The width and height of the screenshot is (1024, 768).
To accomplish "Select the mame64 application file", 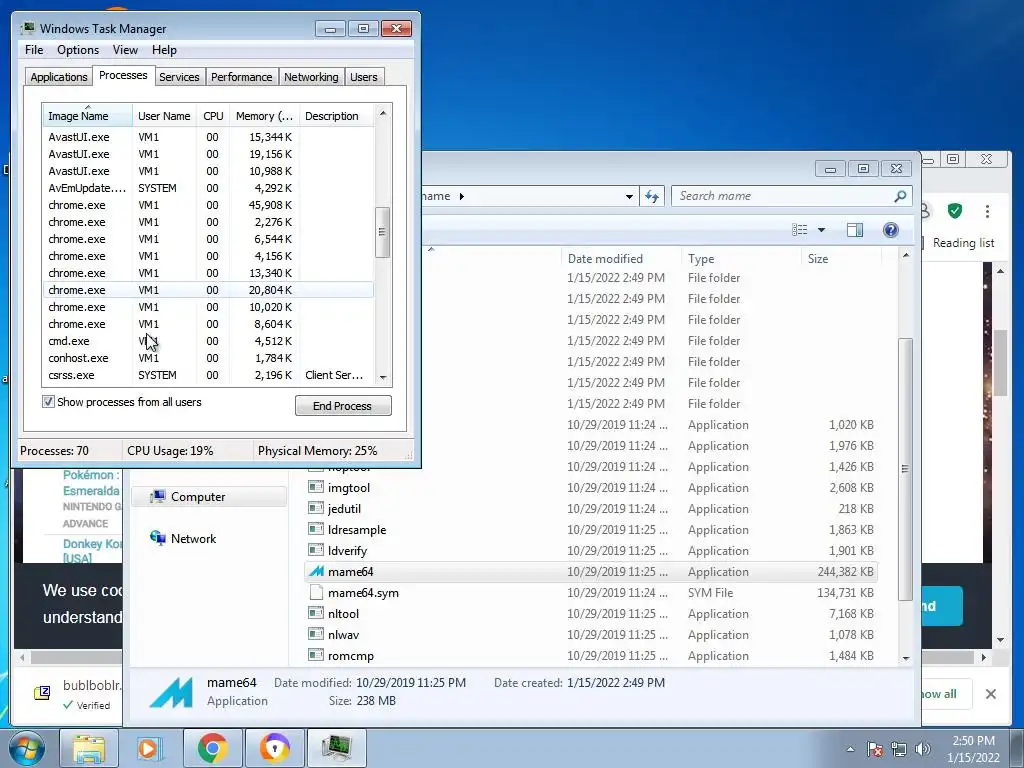I will click(591, 571).
